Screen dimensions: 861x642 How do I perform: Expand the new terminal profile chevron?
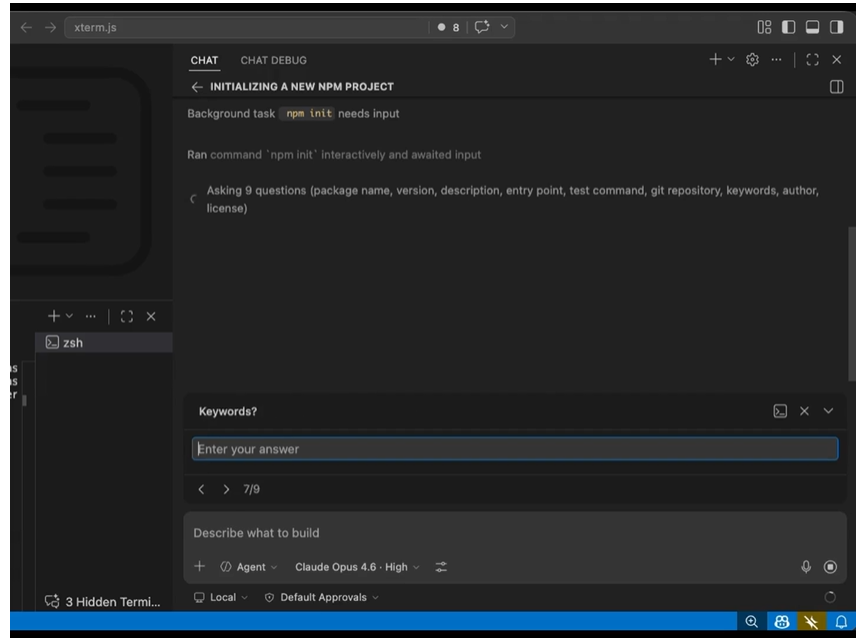(69, 316)
